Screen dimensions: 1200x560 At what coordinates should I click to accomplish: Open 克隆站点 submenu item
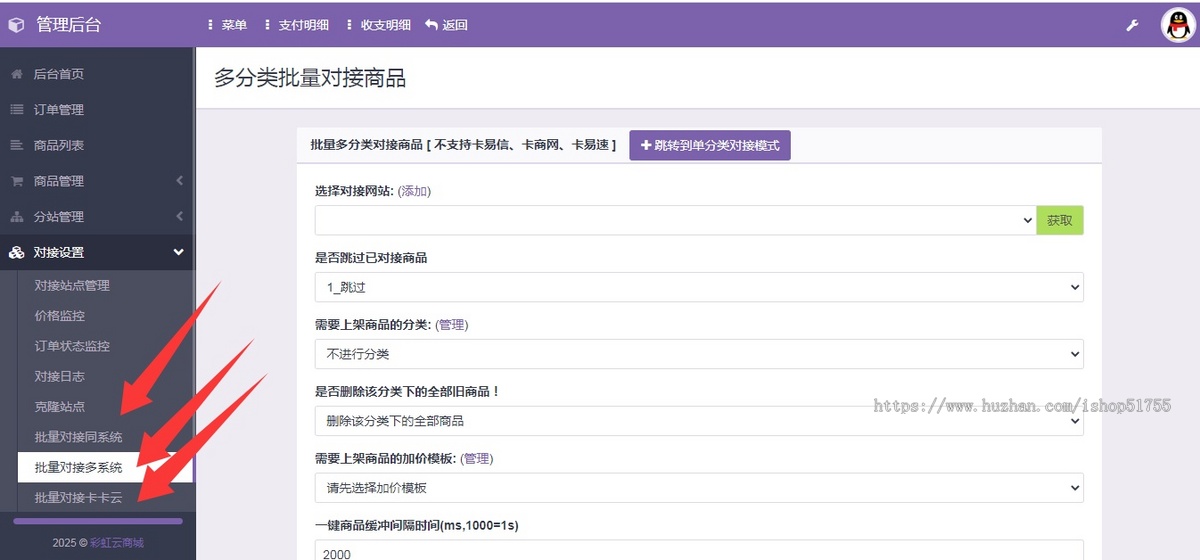point(59,407)
